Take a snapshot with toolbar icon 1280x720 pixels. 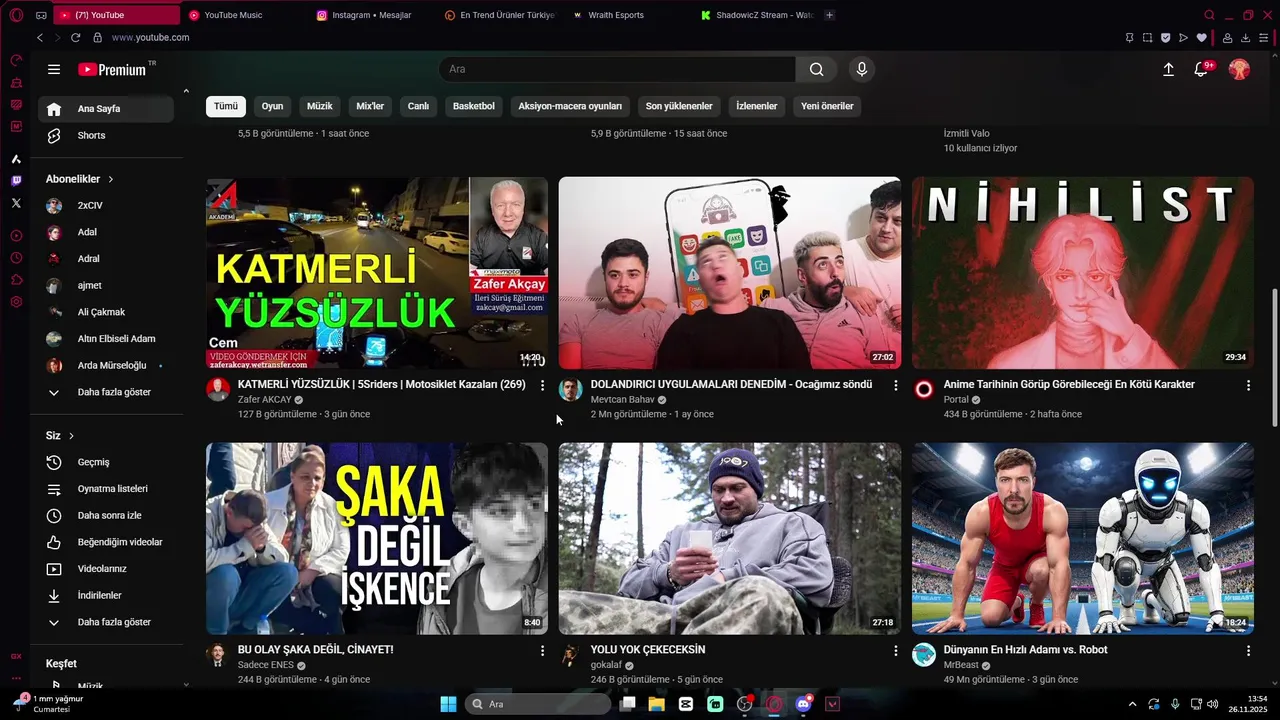pyautogui.click(x=1147, y=38)
